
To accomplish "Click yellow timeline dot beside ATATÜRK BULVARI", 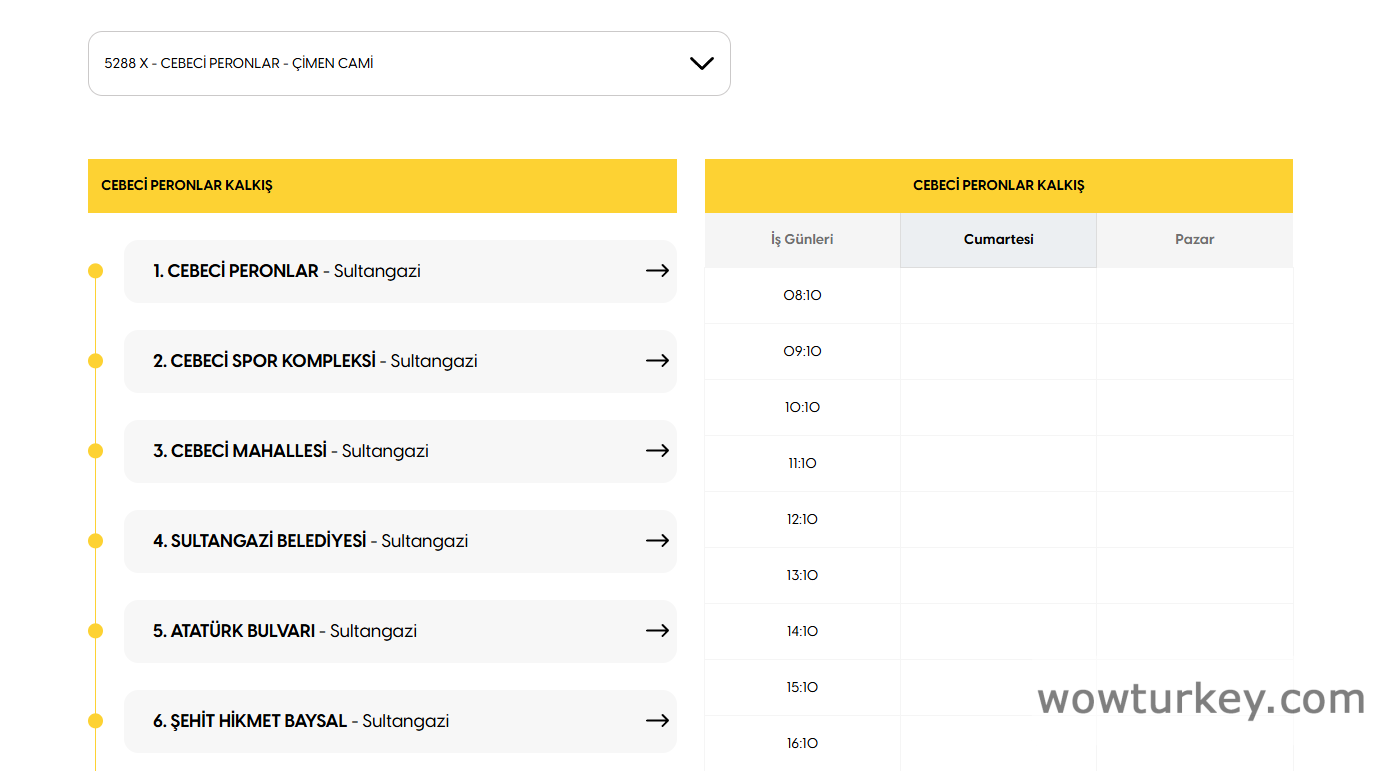I will [96, 631].
